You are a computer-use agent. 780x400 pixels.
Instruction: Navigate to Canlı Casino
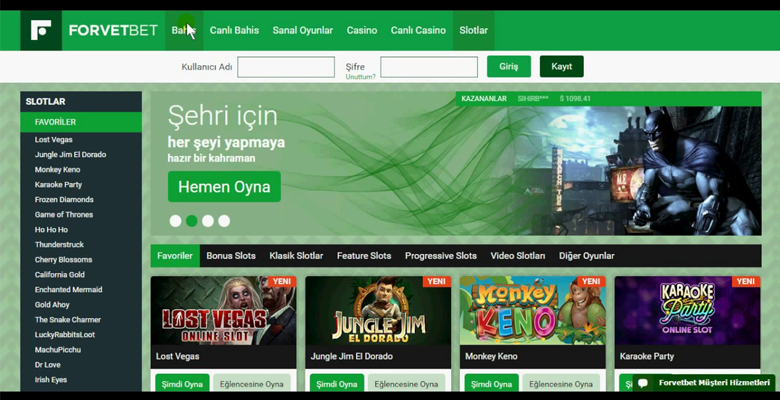418,30
